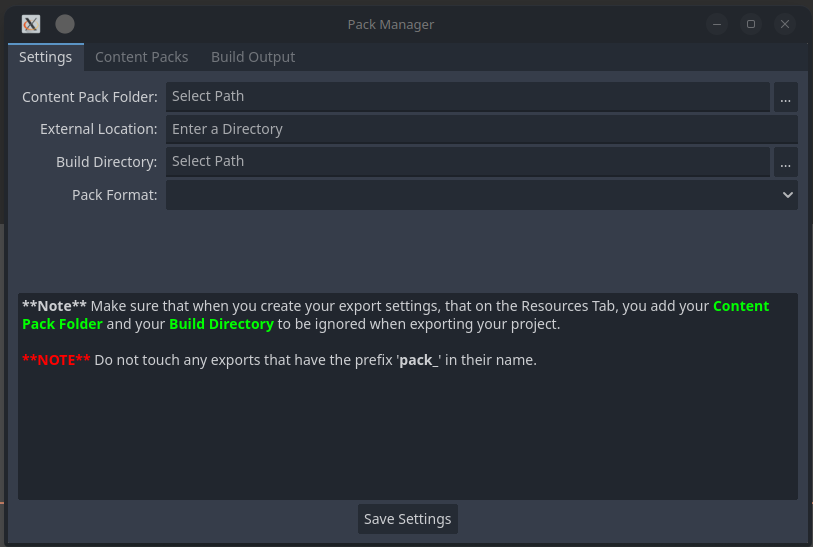
Task: Click the 'Pack Format:' label
Action: (x=115, y=195)
